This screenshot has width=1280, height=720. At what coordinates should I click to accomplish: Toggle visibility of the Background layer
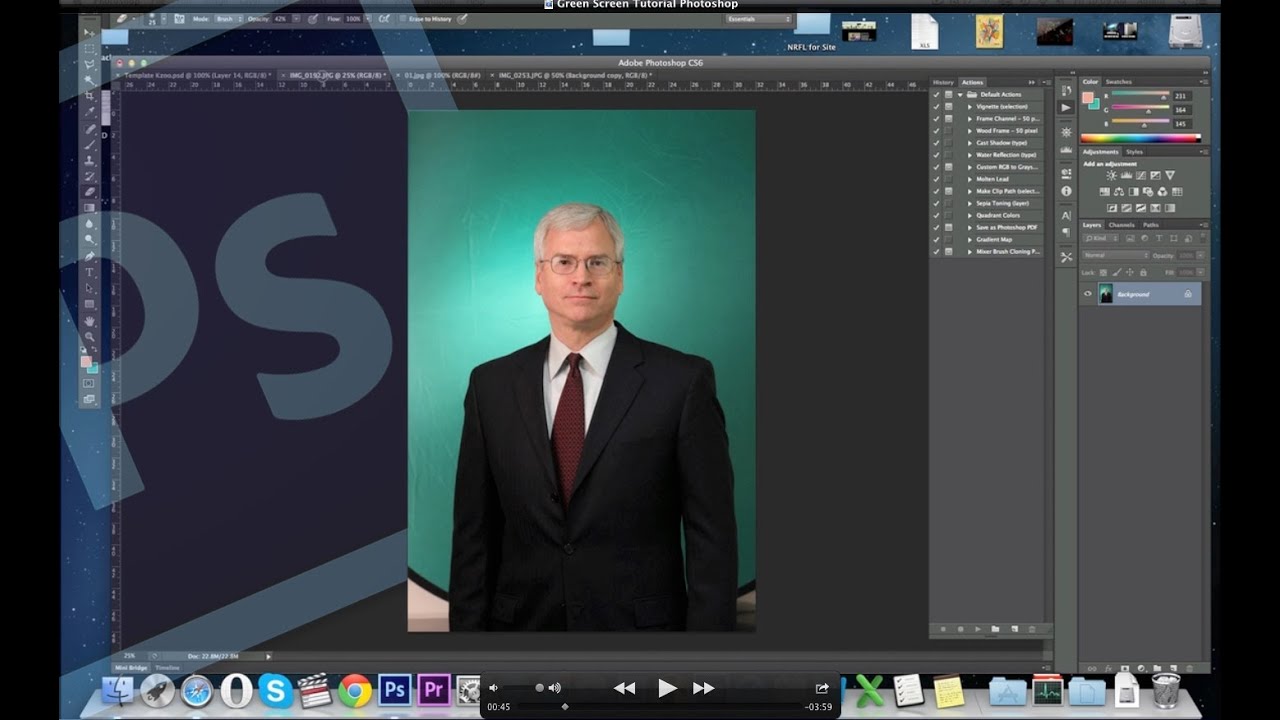pos(1088,294)
